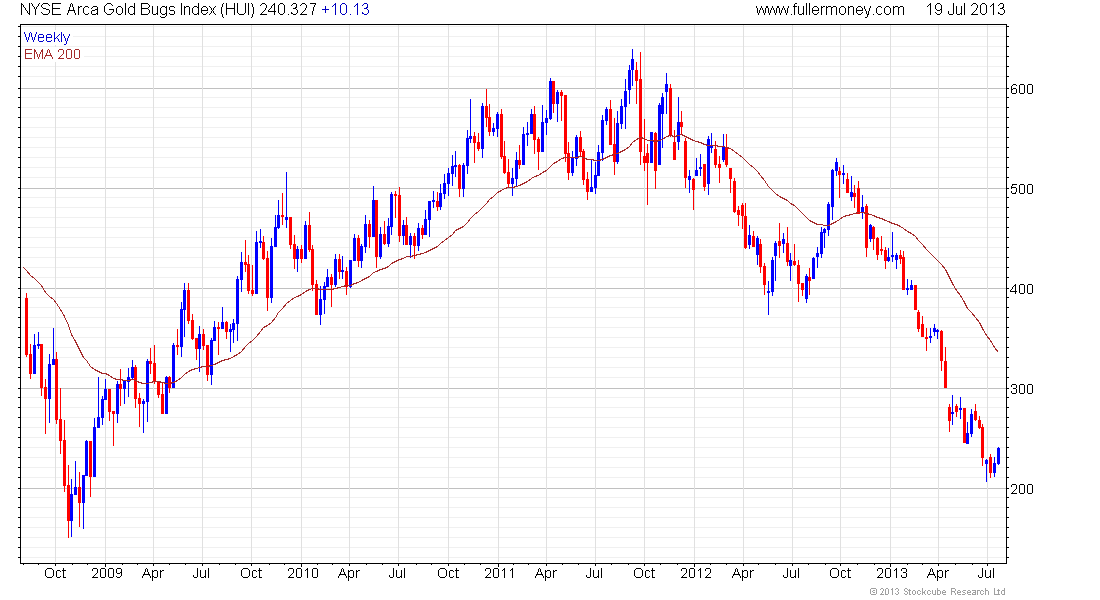Click the Stockcube Research Ltd copyright notice
Screen dimensions: 1100x600
[x=937, y=592]
